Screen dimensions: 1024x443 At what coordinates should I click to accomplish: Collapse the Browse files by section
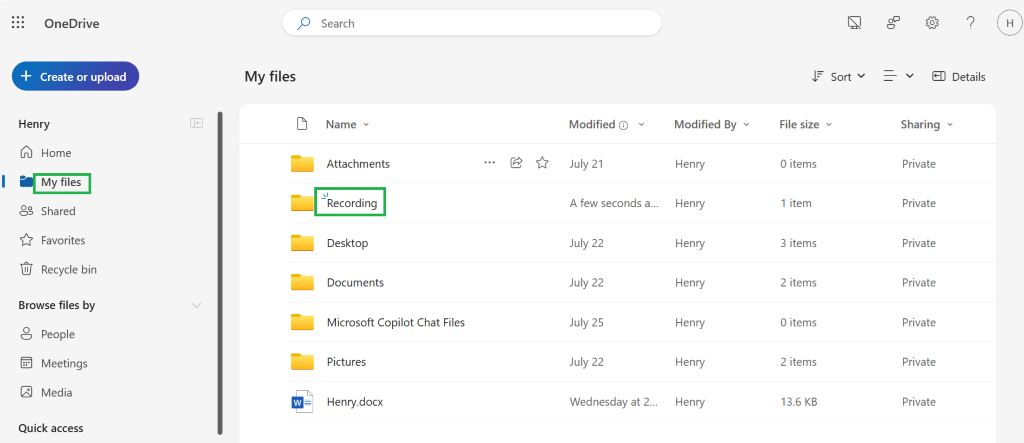tap(196, 305)
